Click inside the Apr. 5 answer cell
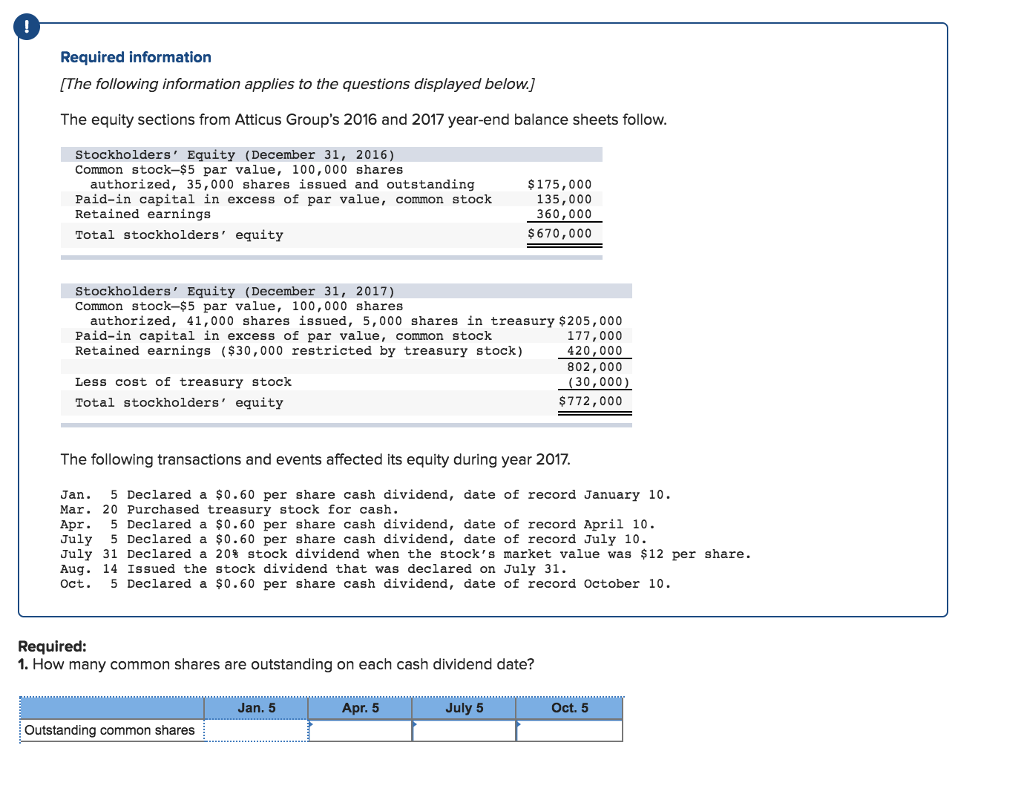The width and height of the screenshot is (1024, 797). coord(361,730)
